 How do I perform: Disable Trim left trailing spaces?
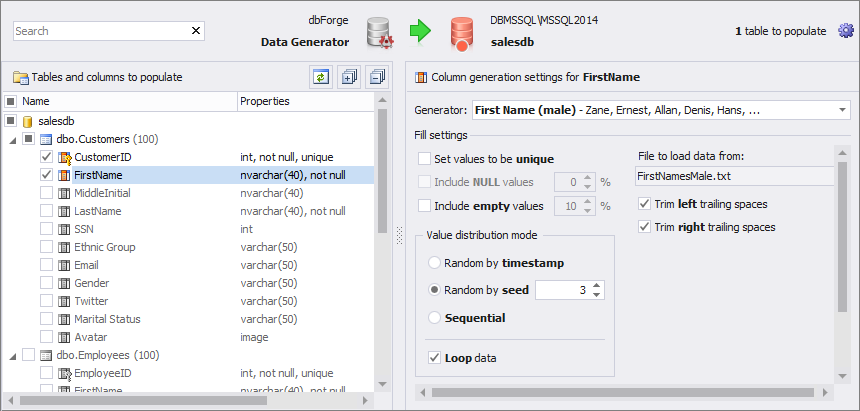[x=644, y=204]
